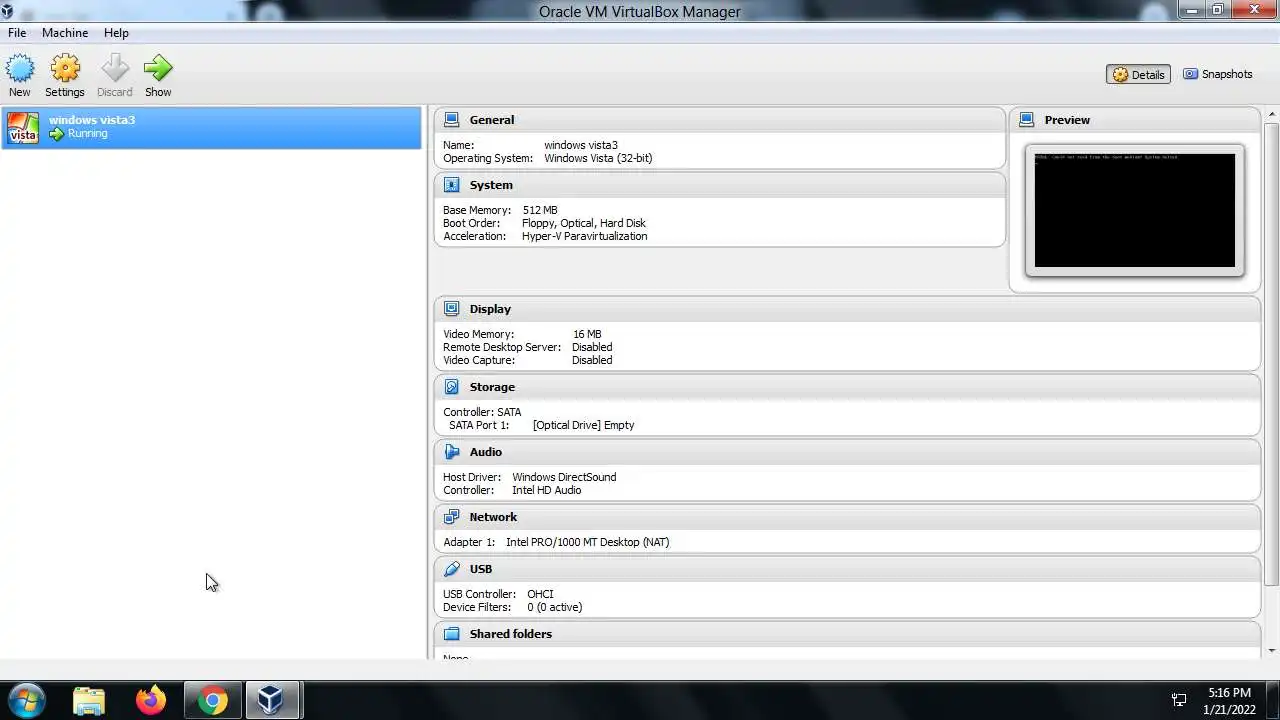Switch to Details view
Viewport: 1280px width, 720px height.
coord(1138,74)
